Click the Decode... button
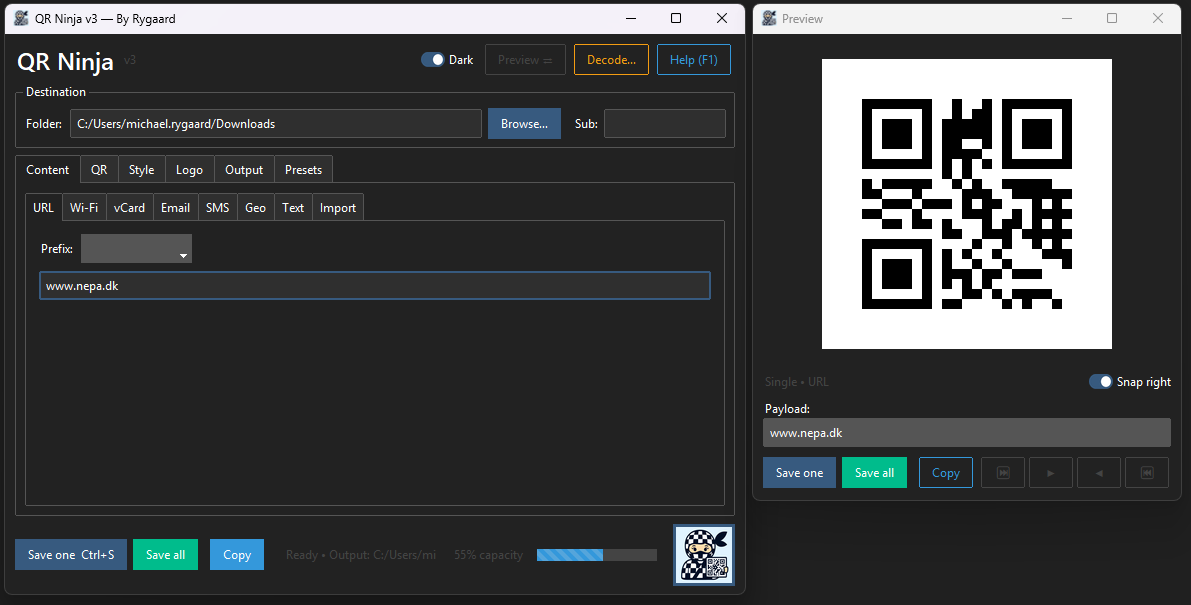 click(611, 60)
